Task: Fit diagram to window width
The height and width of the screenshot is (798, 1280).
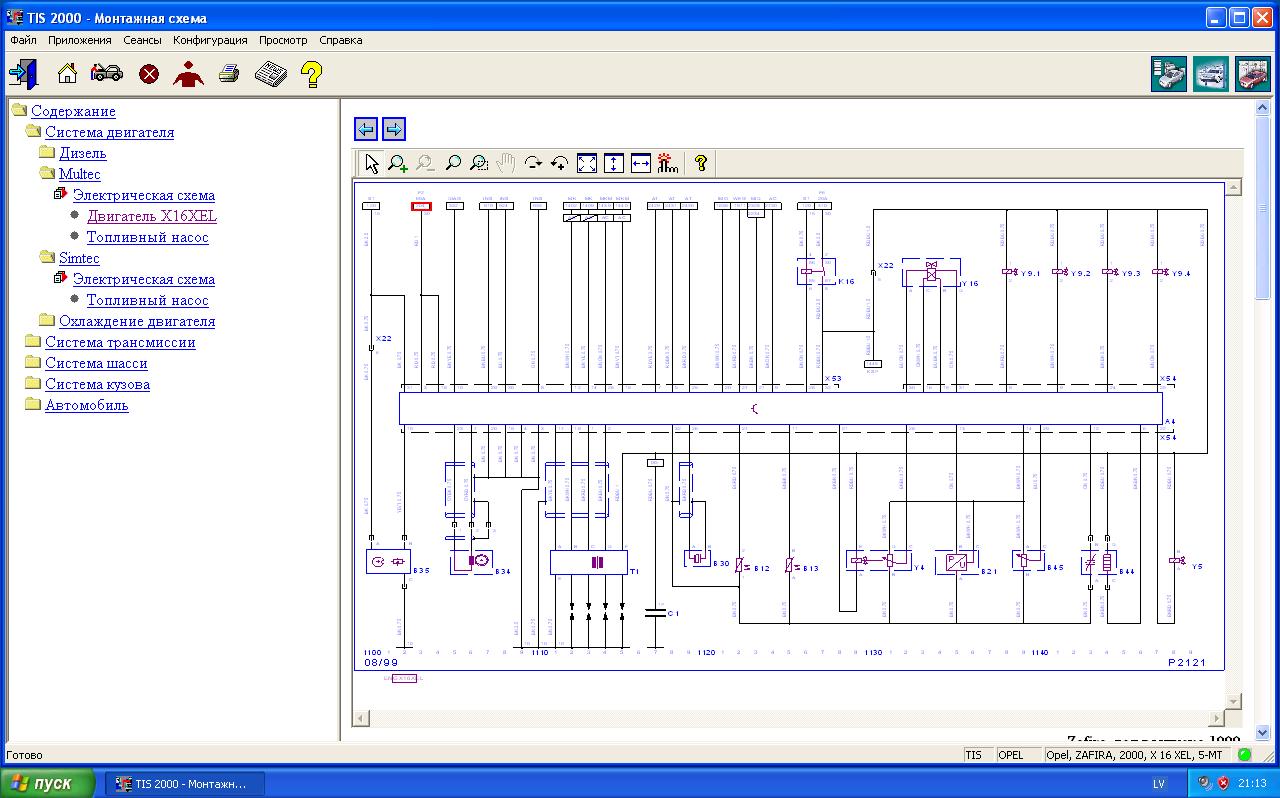Action: tap(641, 164)
